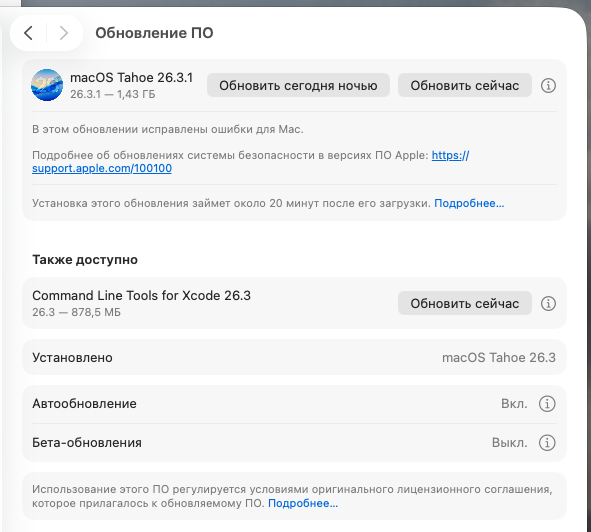591x532 pixels.
Task: Select the Обновление ПО page title
Action: [x=154, y=33]
